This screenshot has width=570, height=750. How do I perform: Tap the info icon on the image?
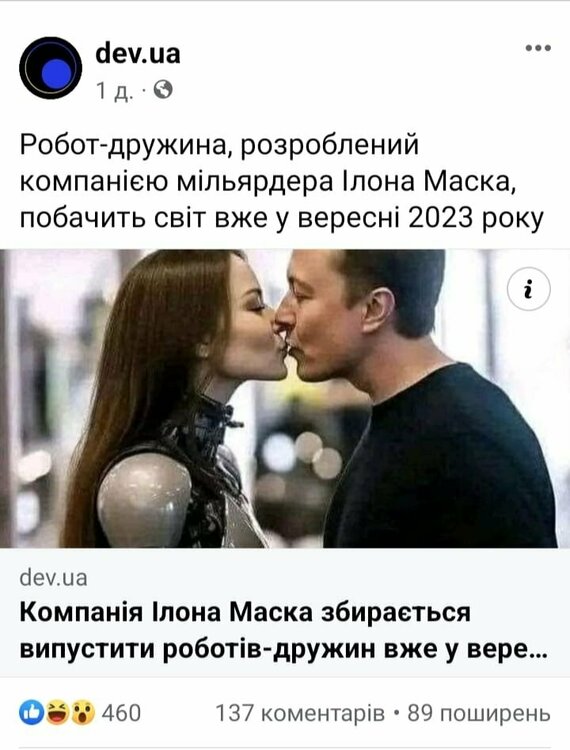[x=528, y=289]
